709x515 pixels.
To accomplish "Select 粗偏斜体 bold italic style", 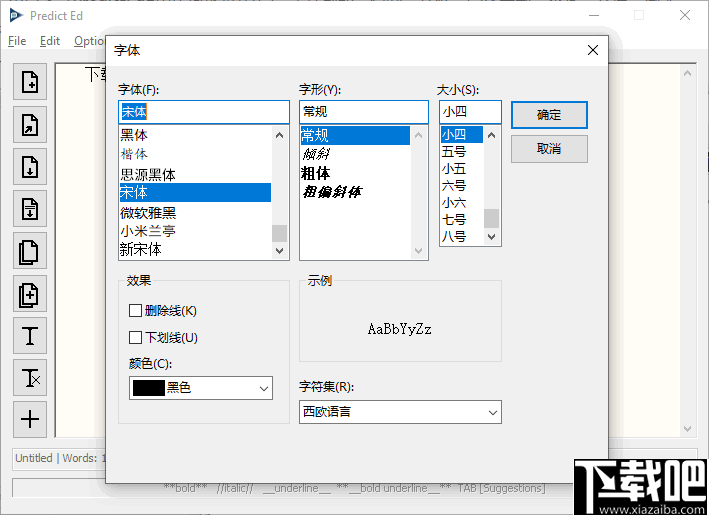I will 355,192.
